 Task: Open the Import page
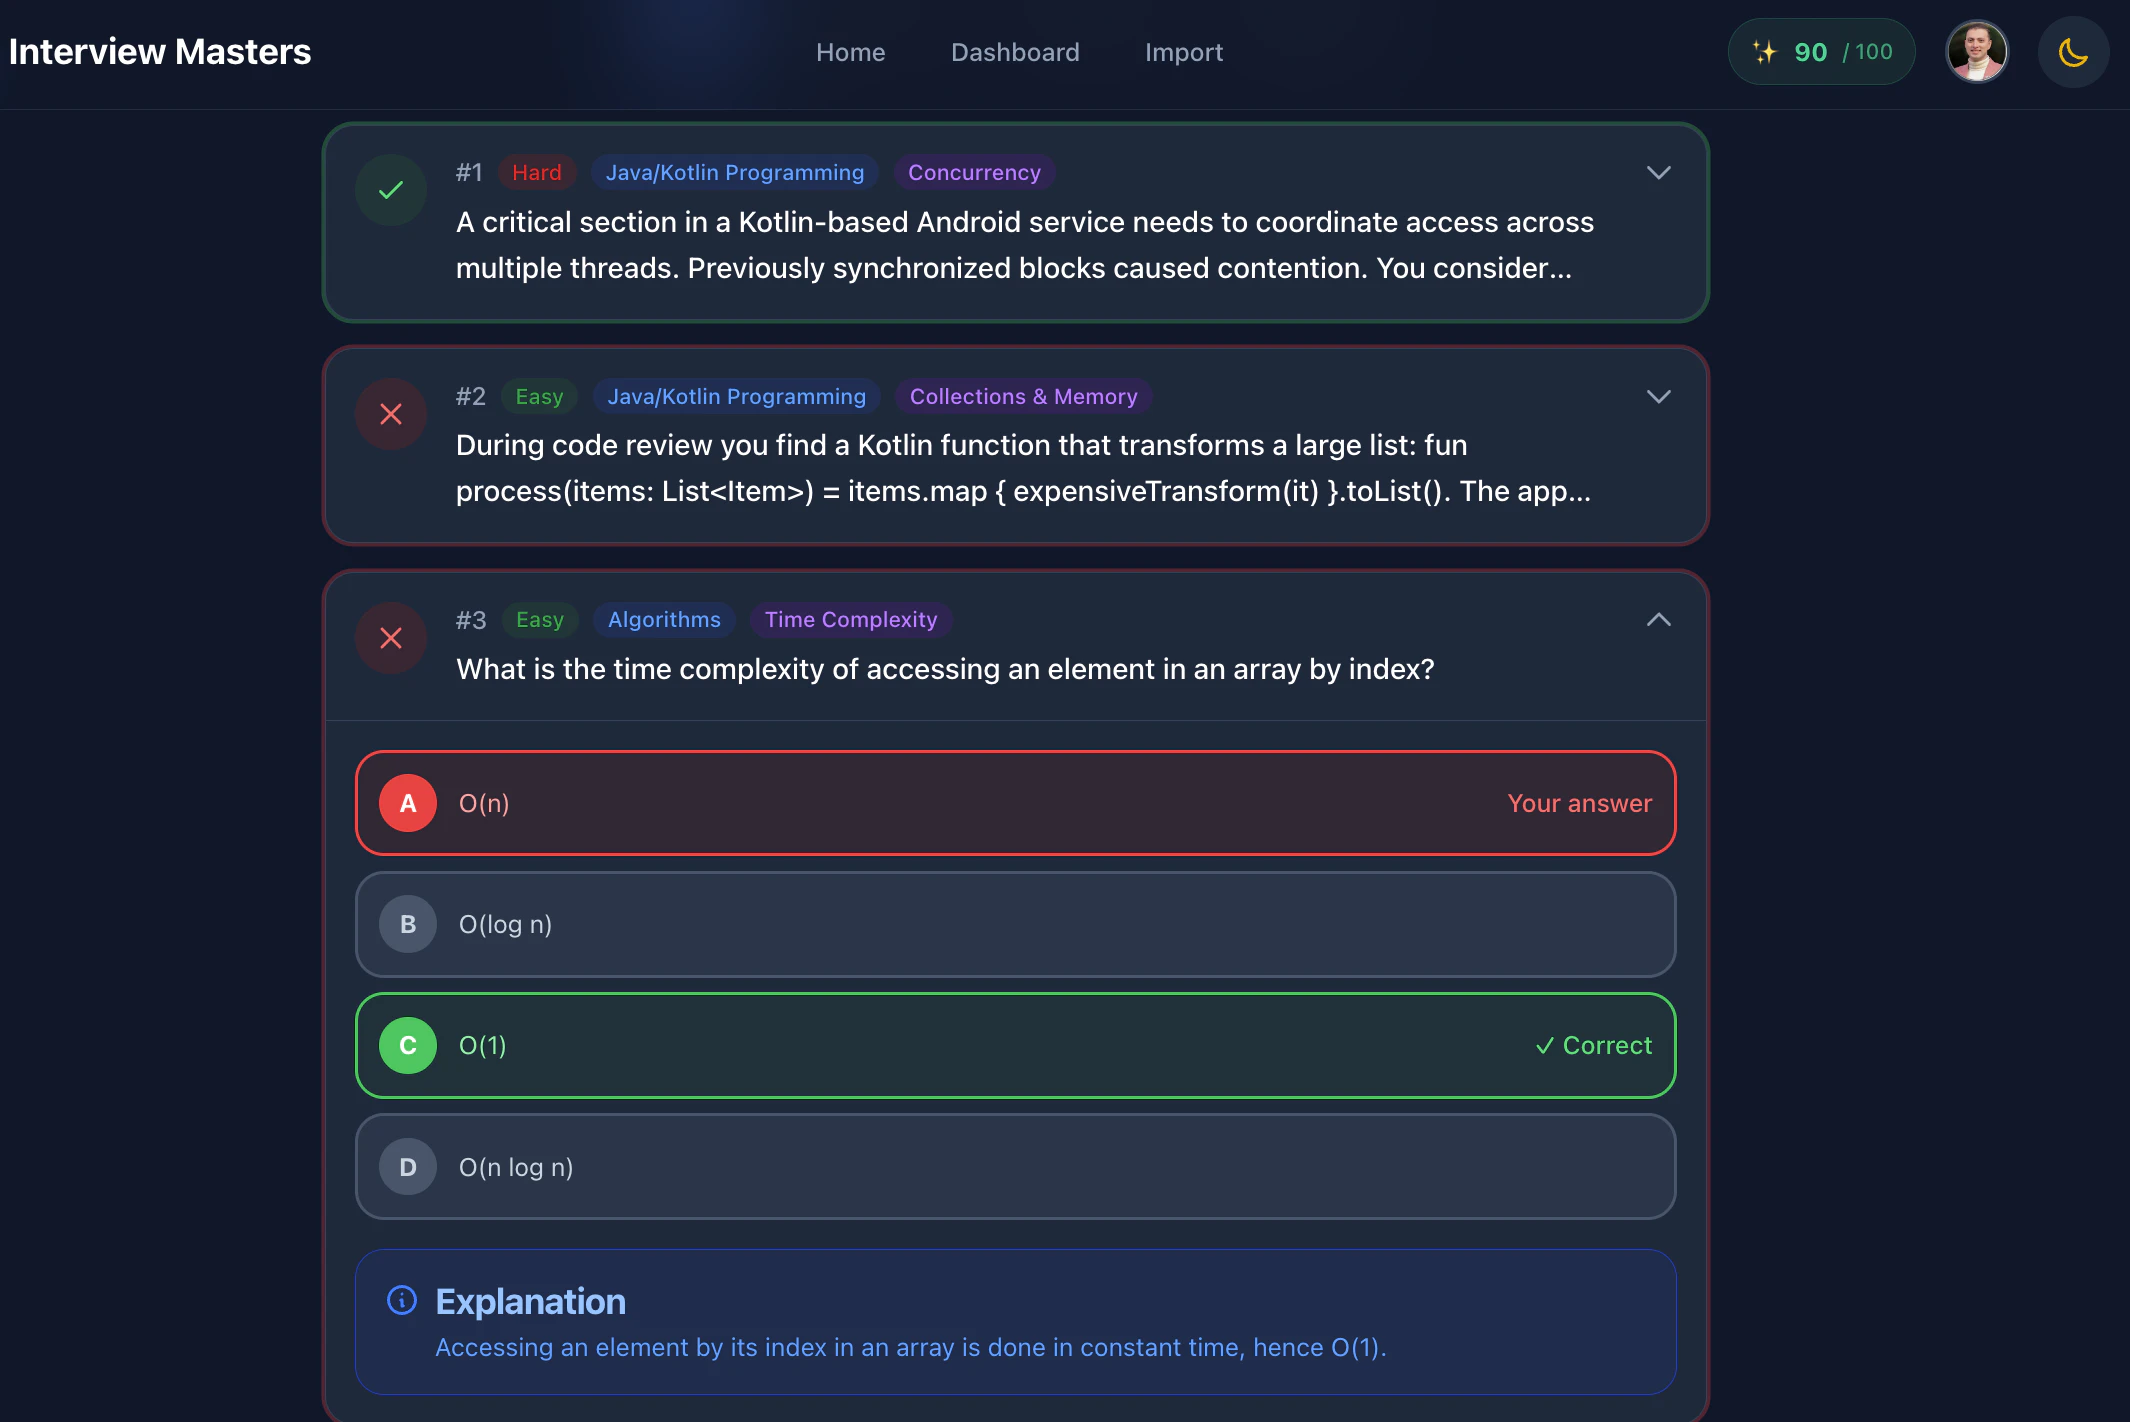point(1184,52)
